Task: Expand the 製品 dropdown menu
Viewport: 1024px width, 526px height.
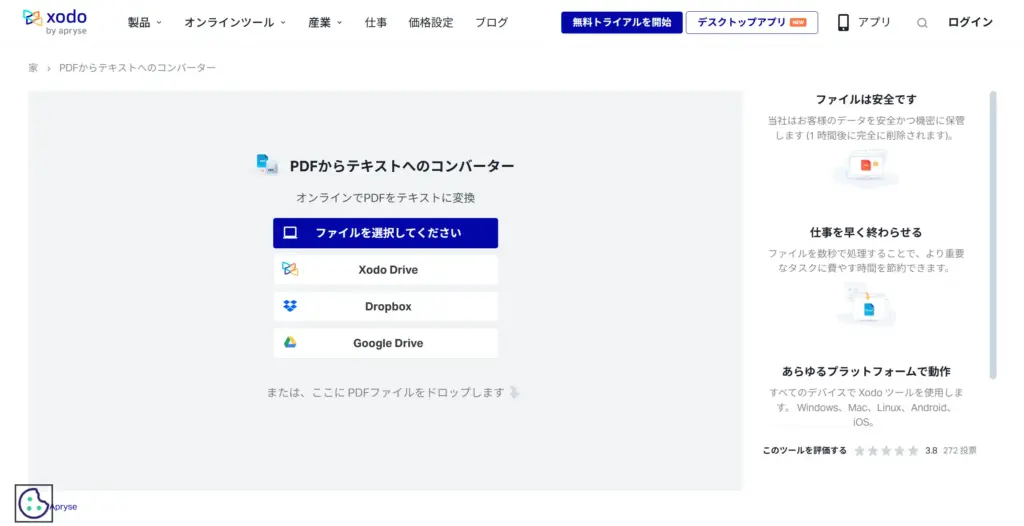Action: point(145,23)
